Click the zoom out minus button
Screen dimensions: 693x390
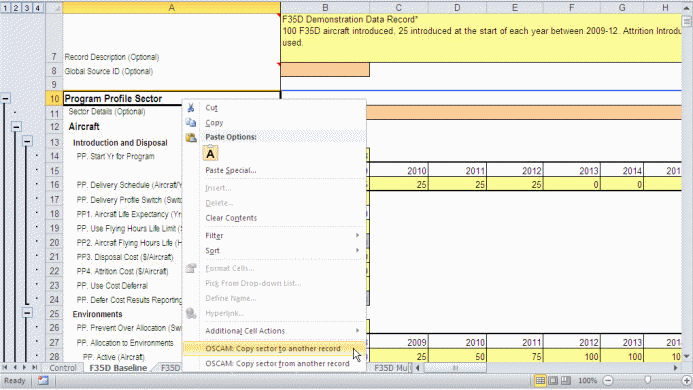pos(608,380)
